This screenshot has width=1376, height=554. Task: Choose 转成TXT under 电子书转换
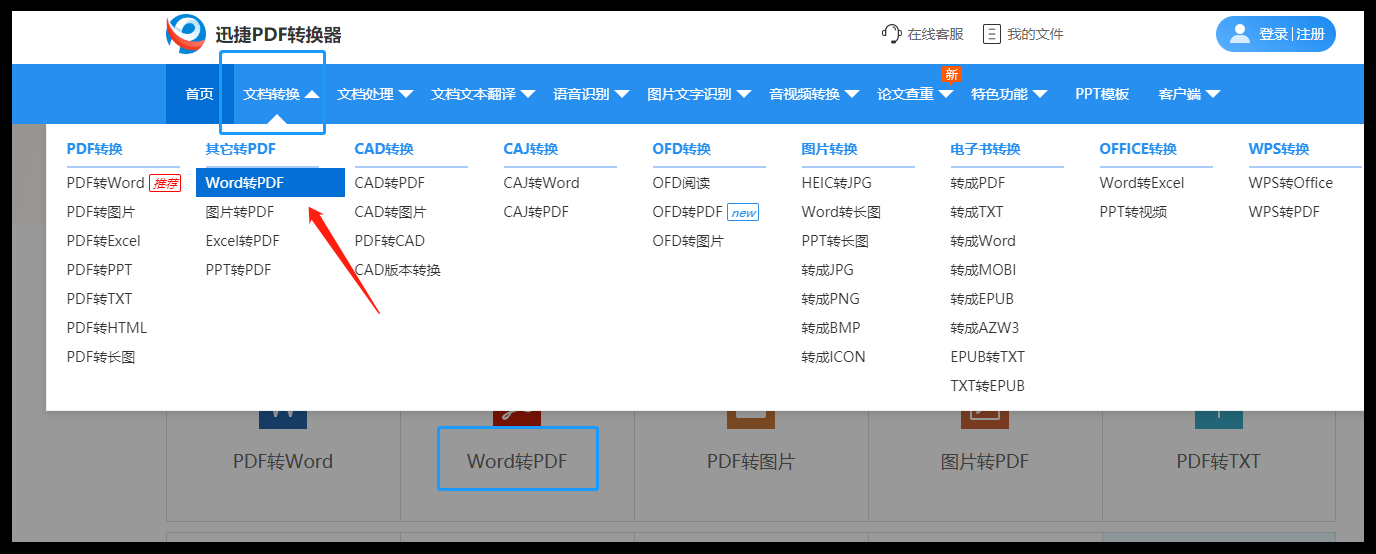(977, 212)
